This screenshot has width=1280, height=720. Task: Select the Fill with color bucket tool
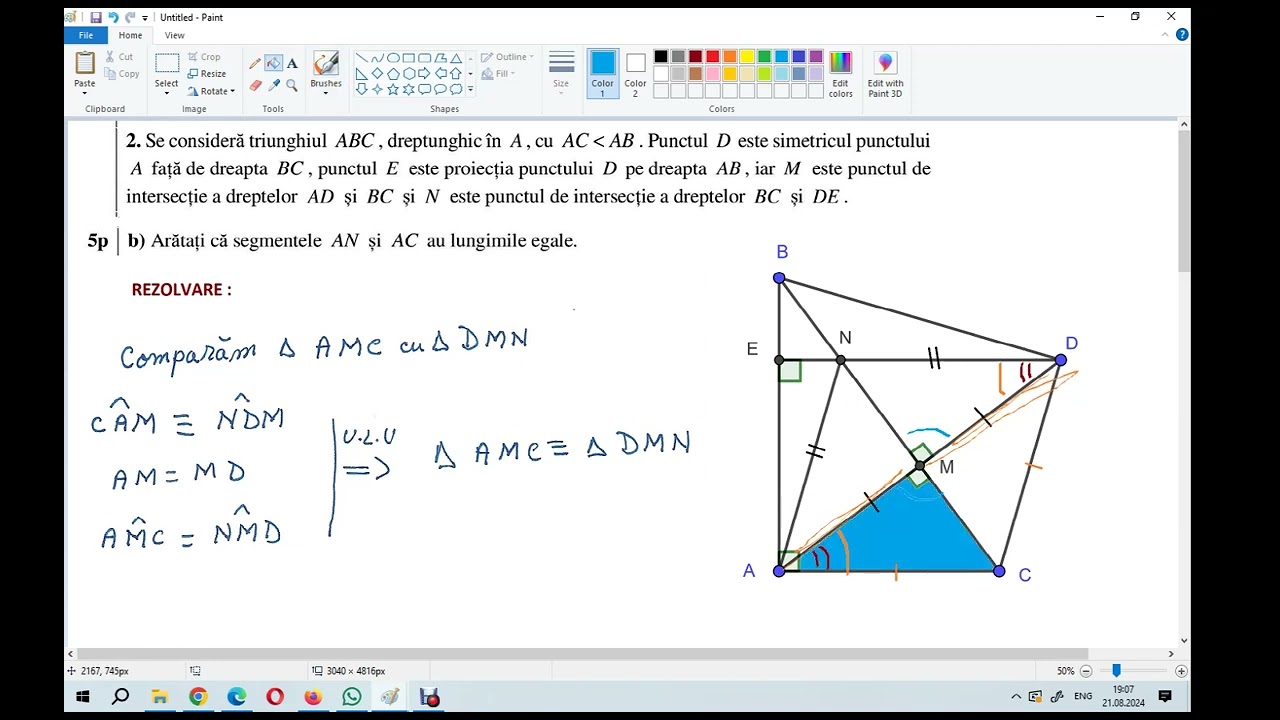(273, 63)
